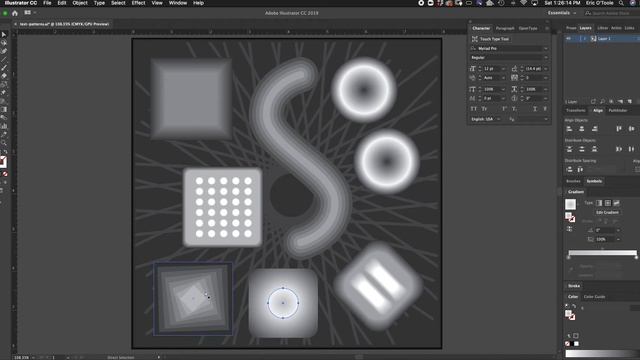Click Reverse Gradient icon

pyautogui.click(x=569, y=229)
